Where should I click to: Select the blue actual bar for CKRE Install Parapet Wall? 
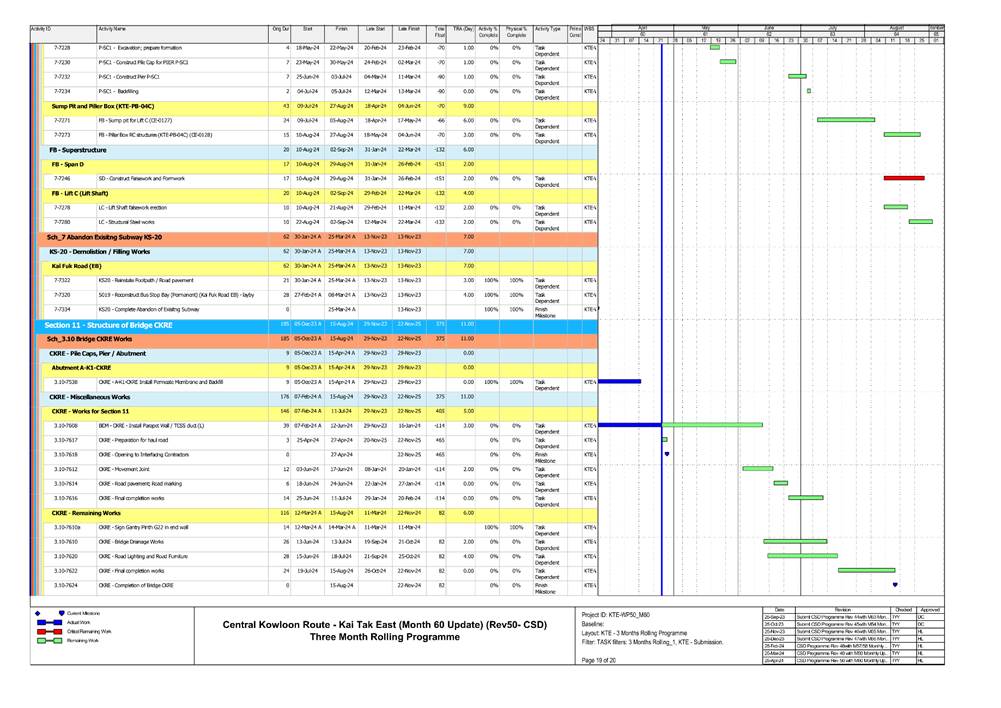[630, 425]
